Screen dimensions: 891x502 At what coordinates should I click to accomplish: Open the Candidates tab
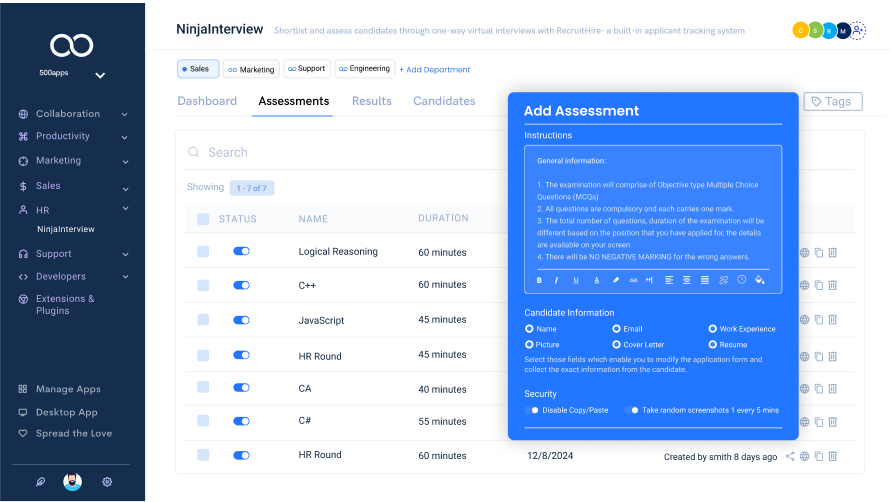(x=444, y=101)
